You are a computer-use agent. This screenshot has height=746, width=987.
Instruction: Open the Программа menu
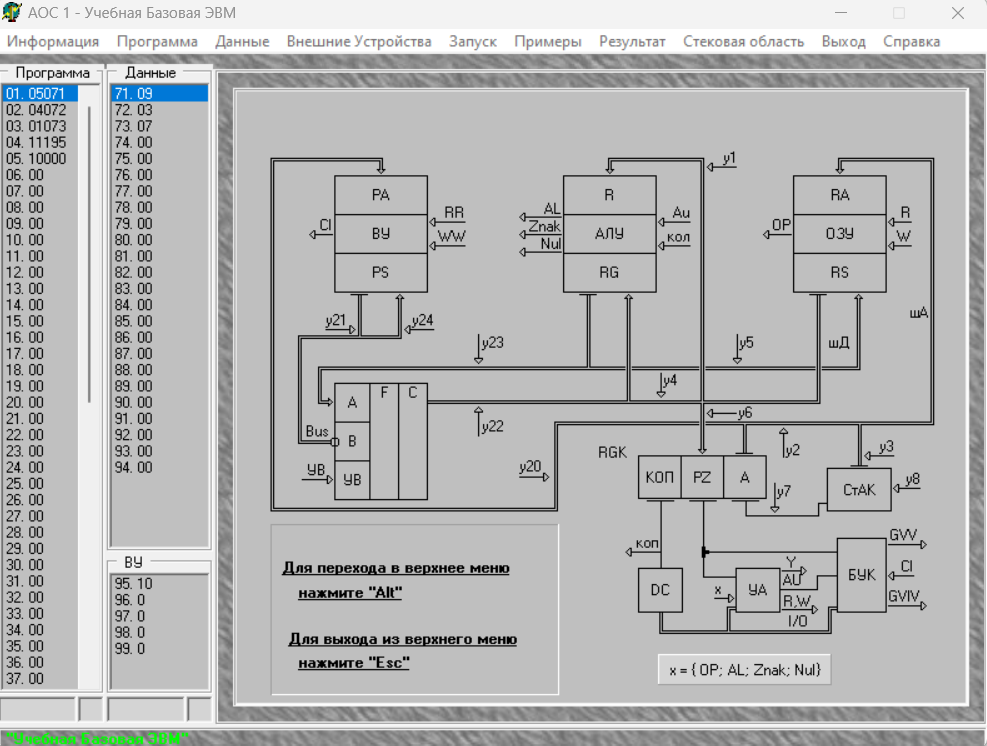157,42
